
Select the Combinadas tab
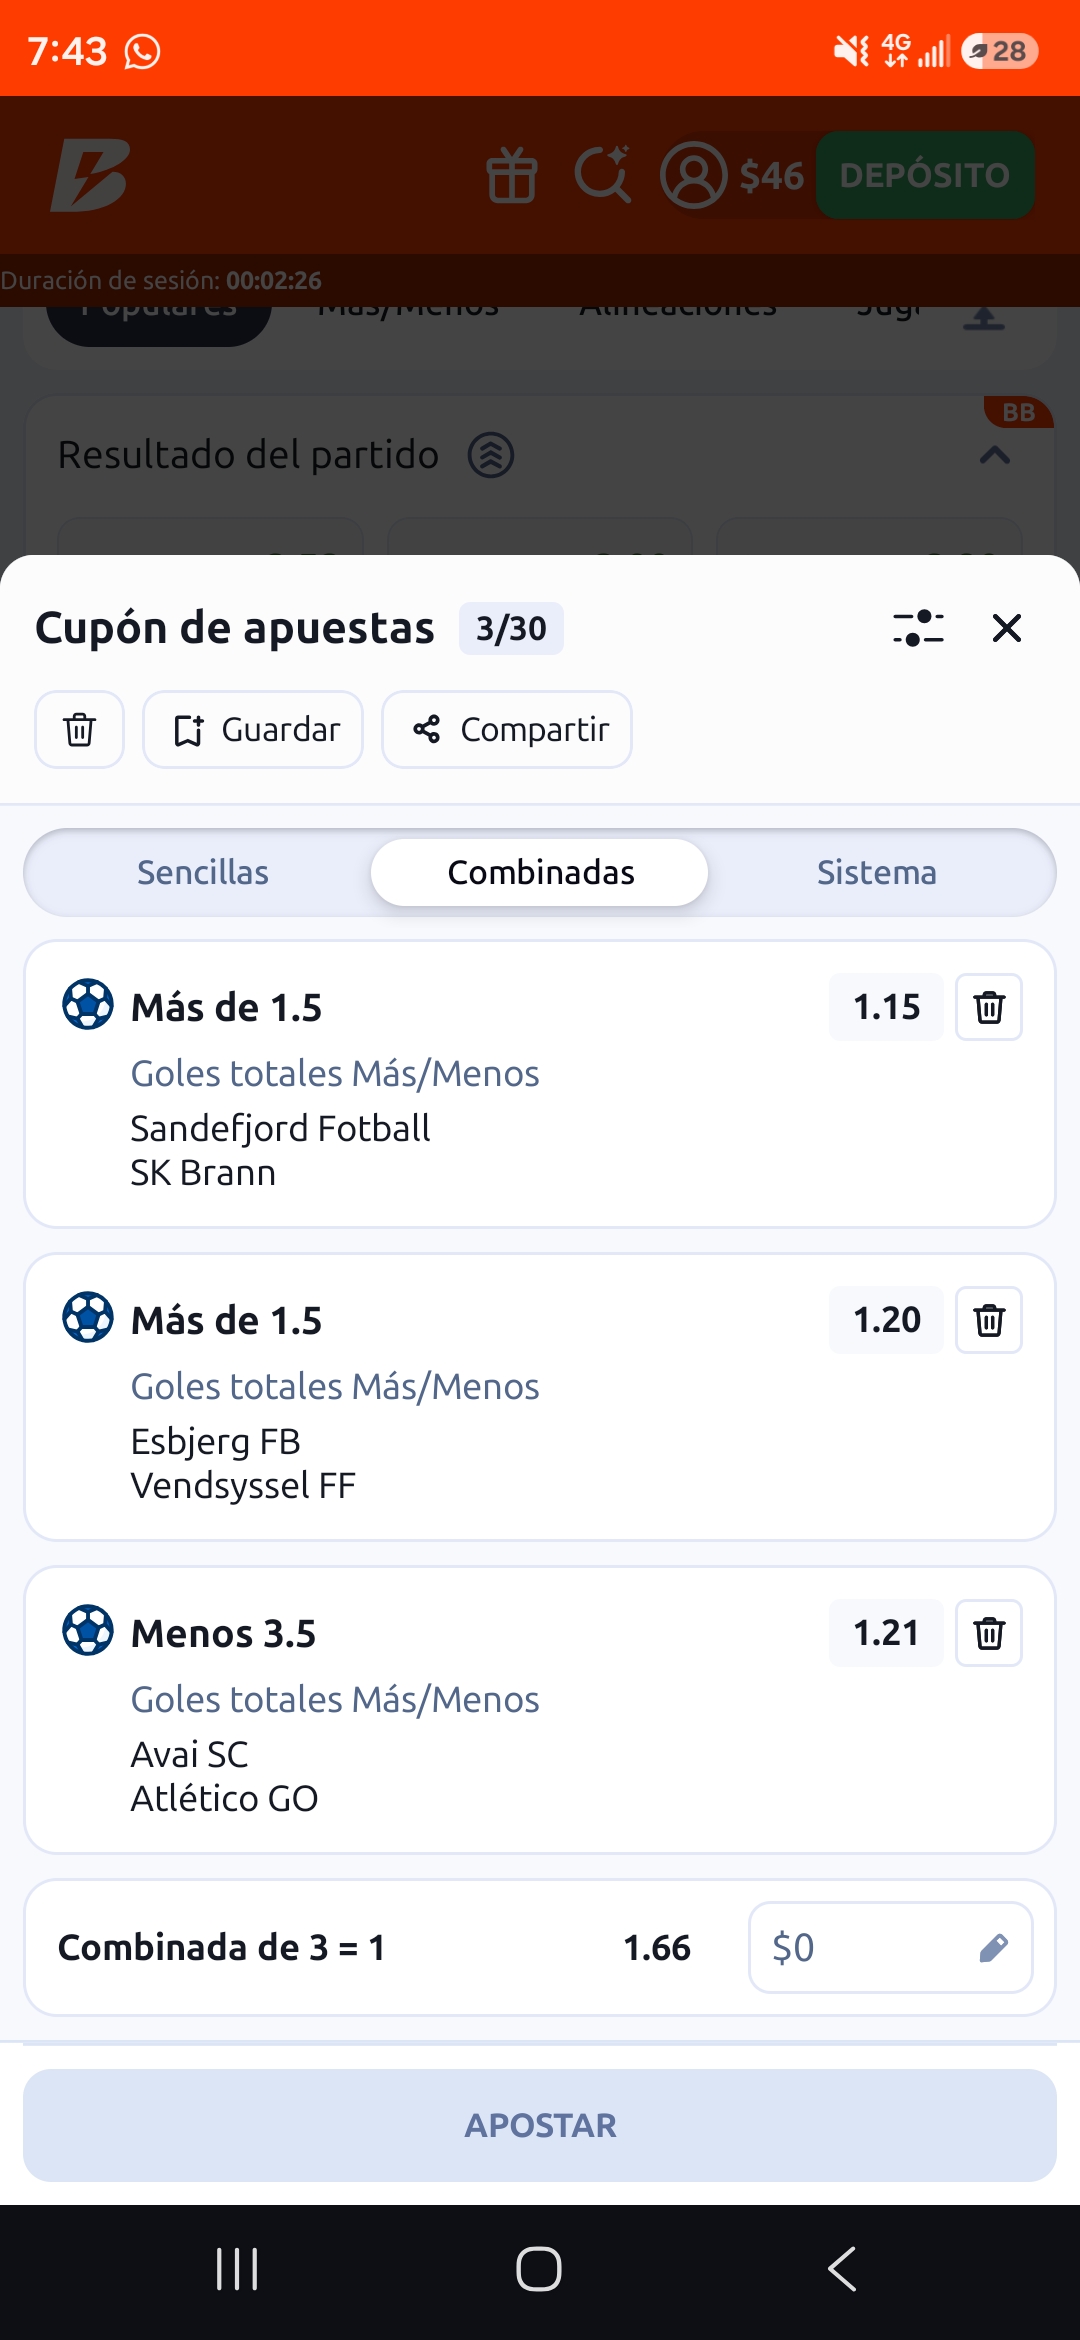(540, 872)
